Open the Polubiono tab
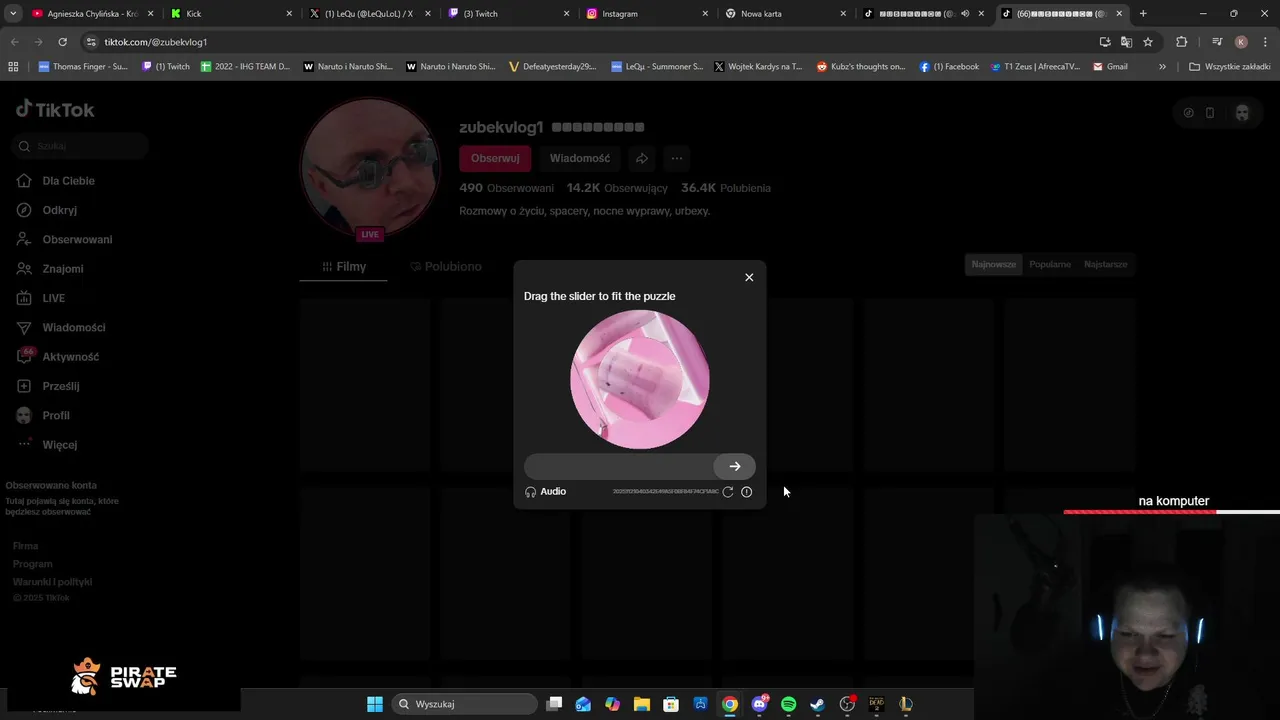1280x720 pixels. 445,267
